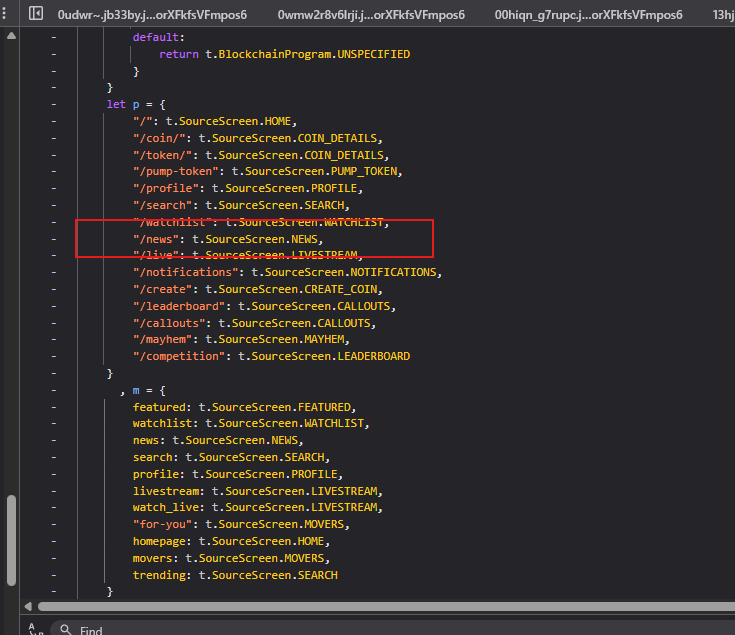Click the "/search" SEARCH line
Image resolution: width=735 pixels, height=635 pixels.
[241, 205]
